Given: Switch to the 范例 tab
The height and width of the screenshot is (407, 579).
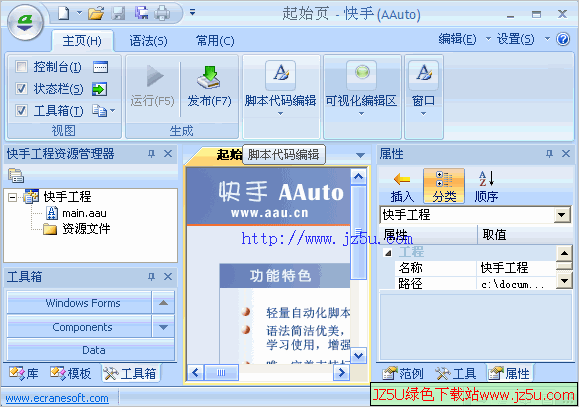Looking at the screenshot, I should click(403, 373).
